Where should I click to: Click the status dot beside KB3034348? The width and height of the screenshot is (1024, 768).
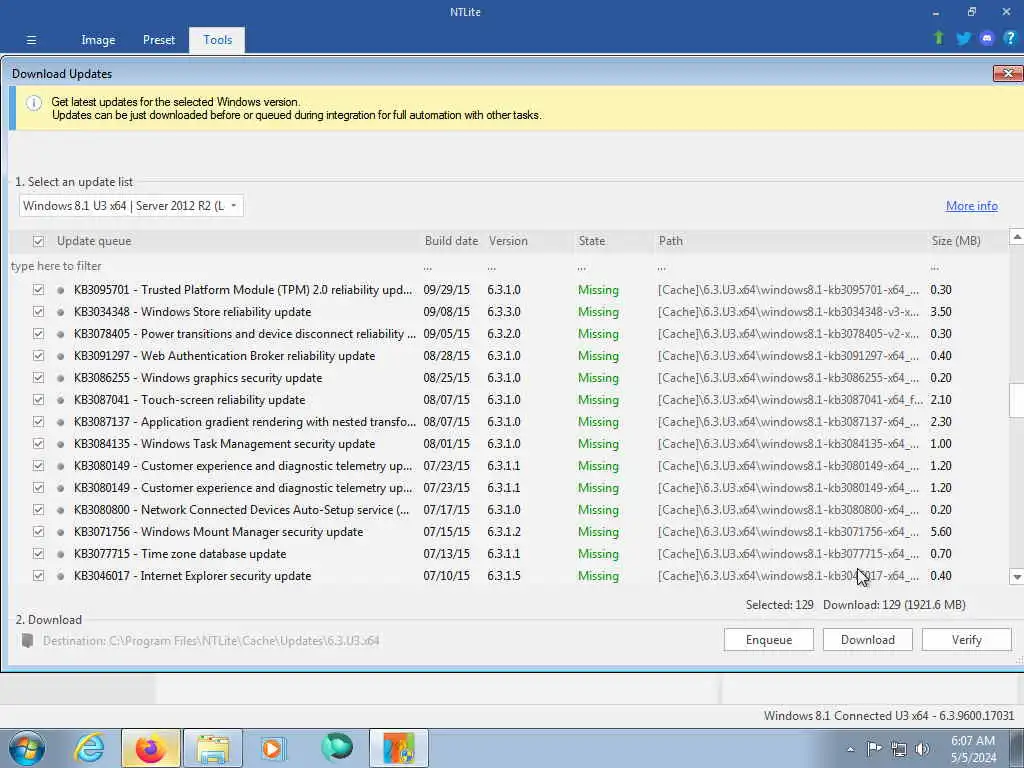(x=61, y=313)
